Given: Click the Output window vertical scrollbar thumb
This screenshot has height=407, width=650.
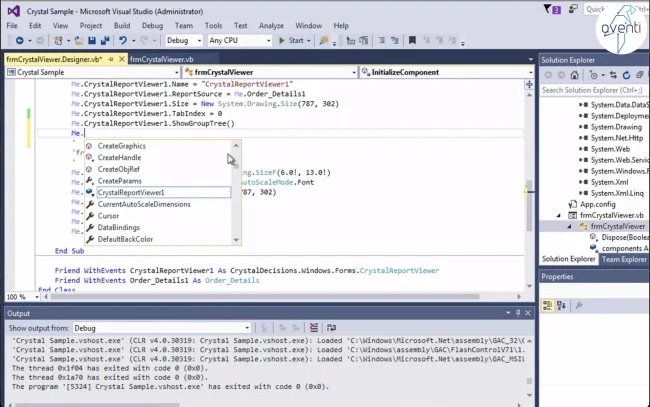Looking at the screenshot, I should (x=529, y=381).
